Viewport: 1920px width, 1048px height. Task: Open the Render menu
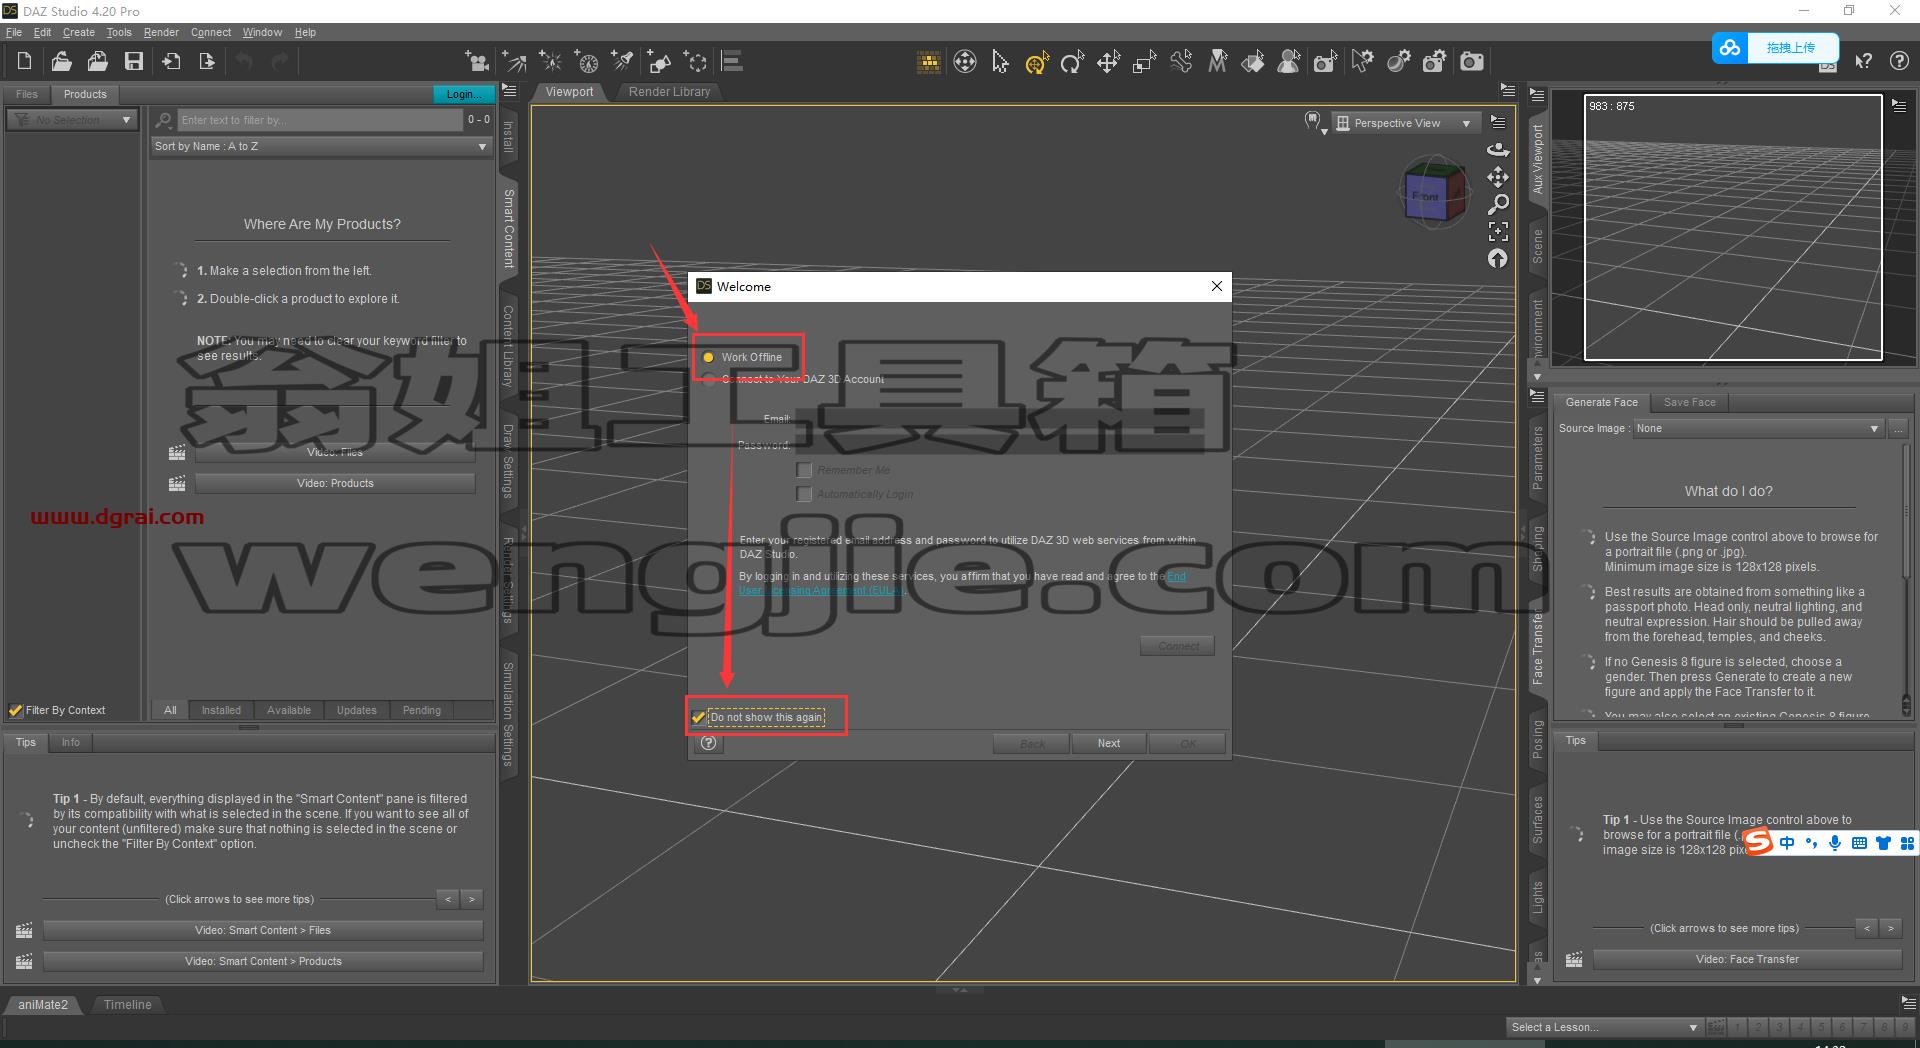coord(161,32)
